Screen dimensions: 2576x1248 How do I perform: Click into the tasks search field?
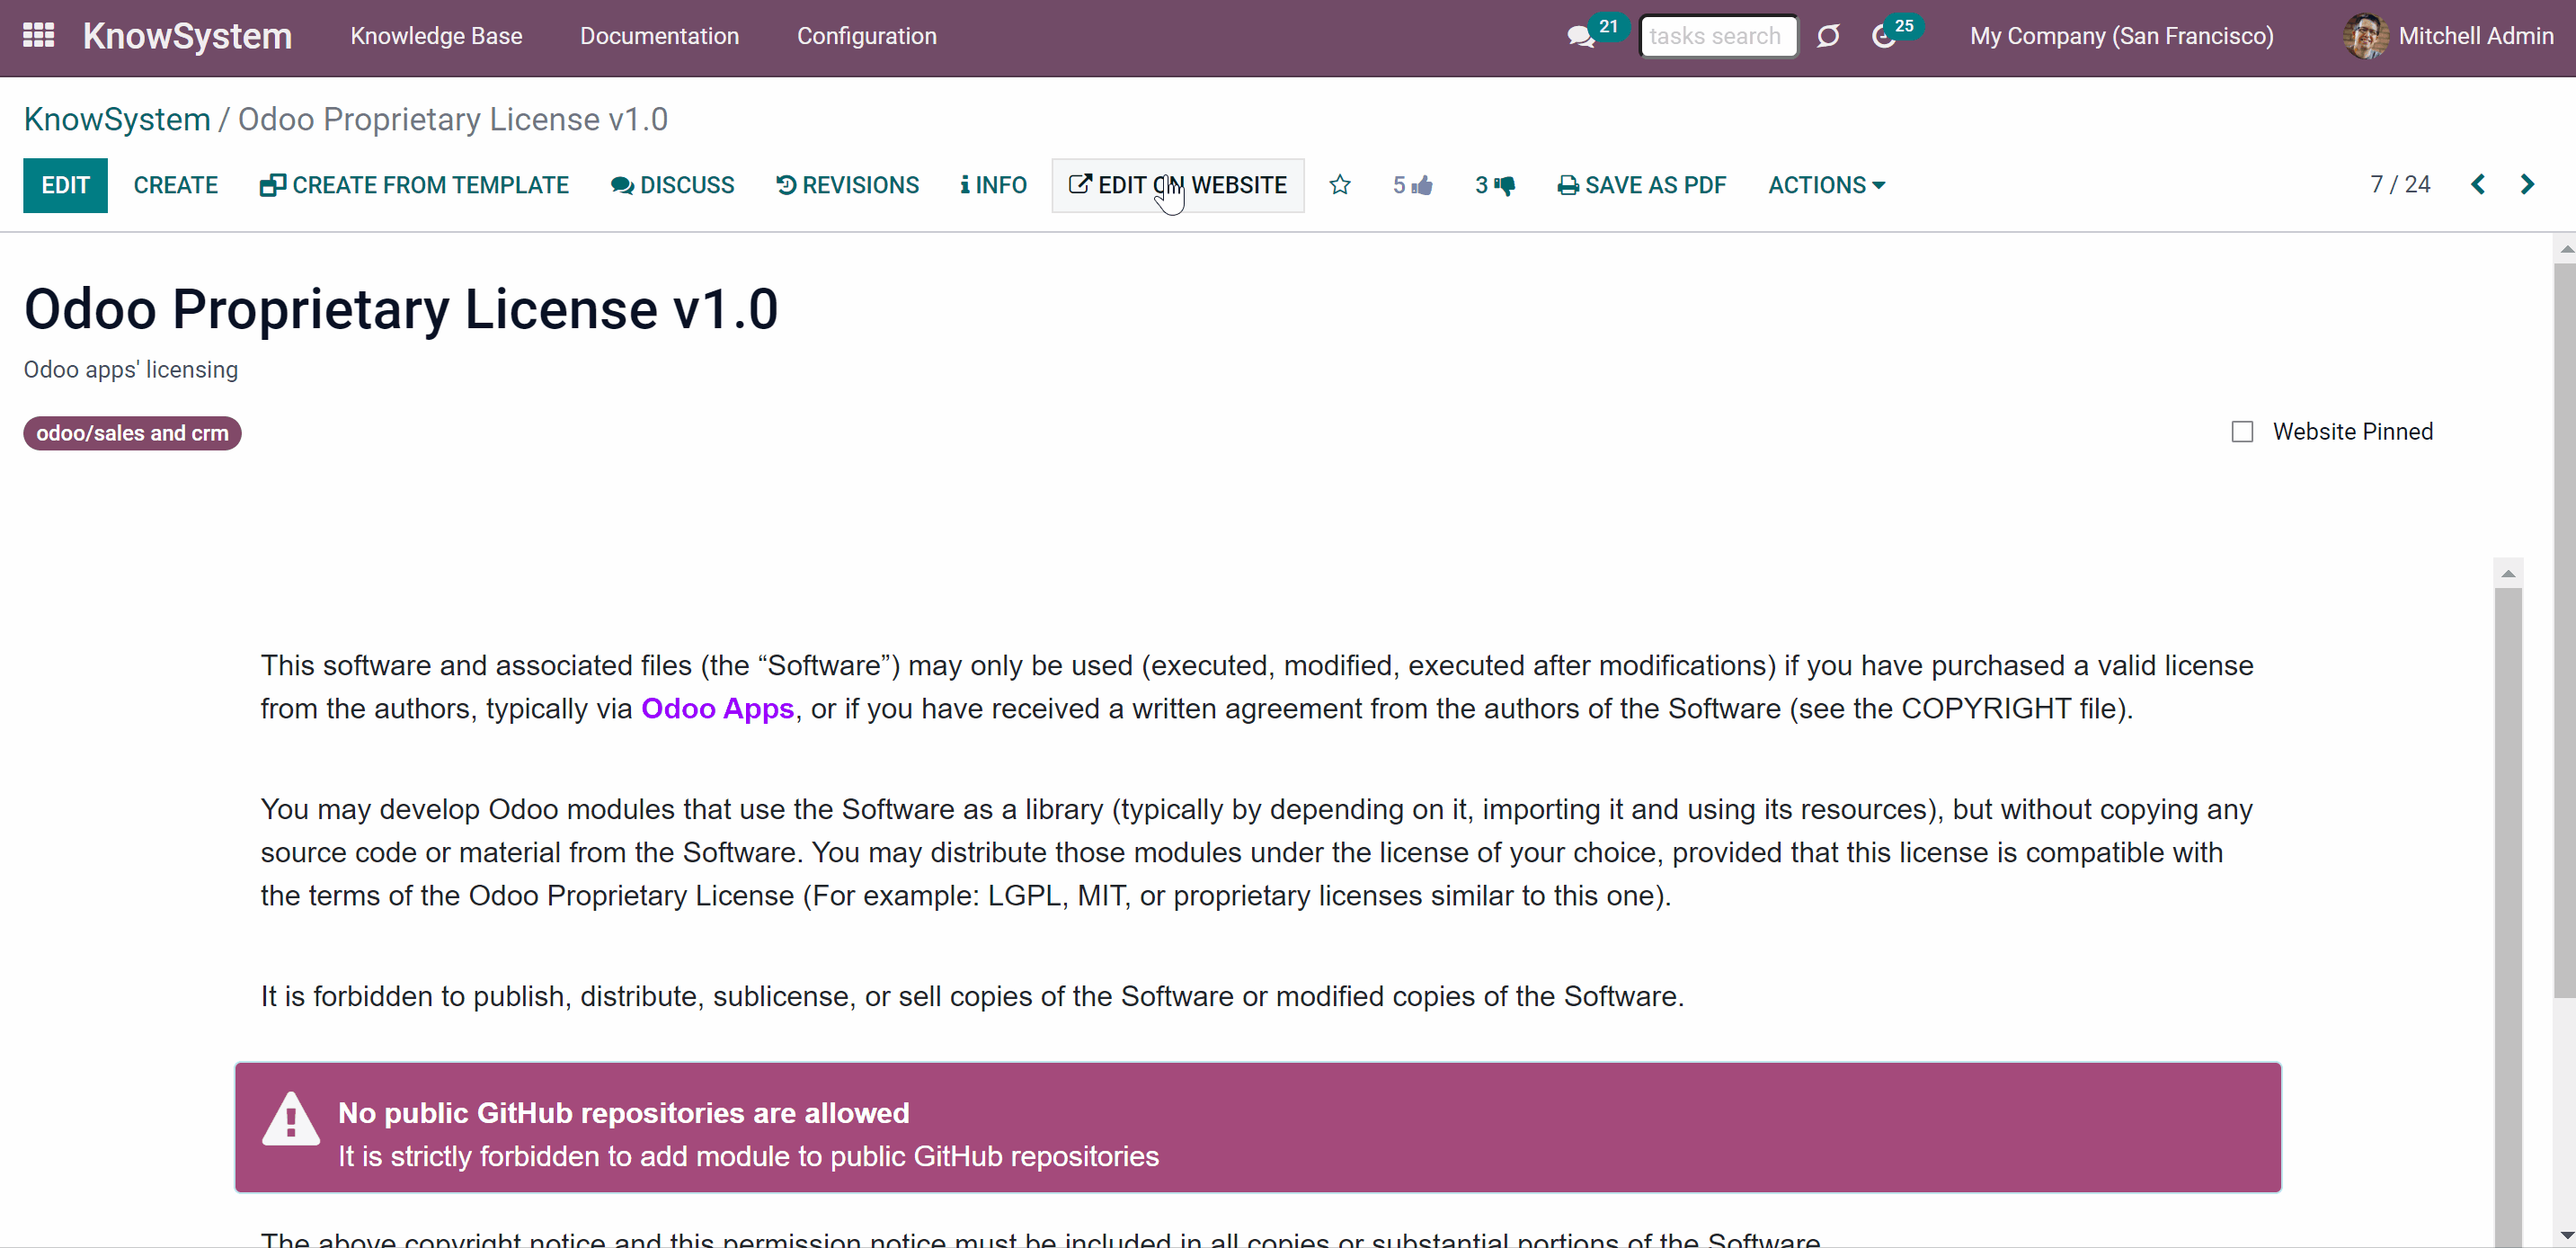(x=1718, y=37)
